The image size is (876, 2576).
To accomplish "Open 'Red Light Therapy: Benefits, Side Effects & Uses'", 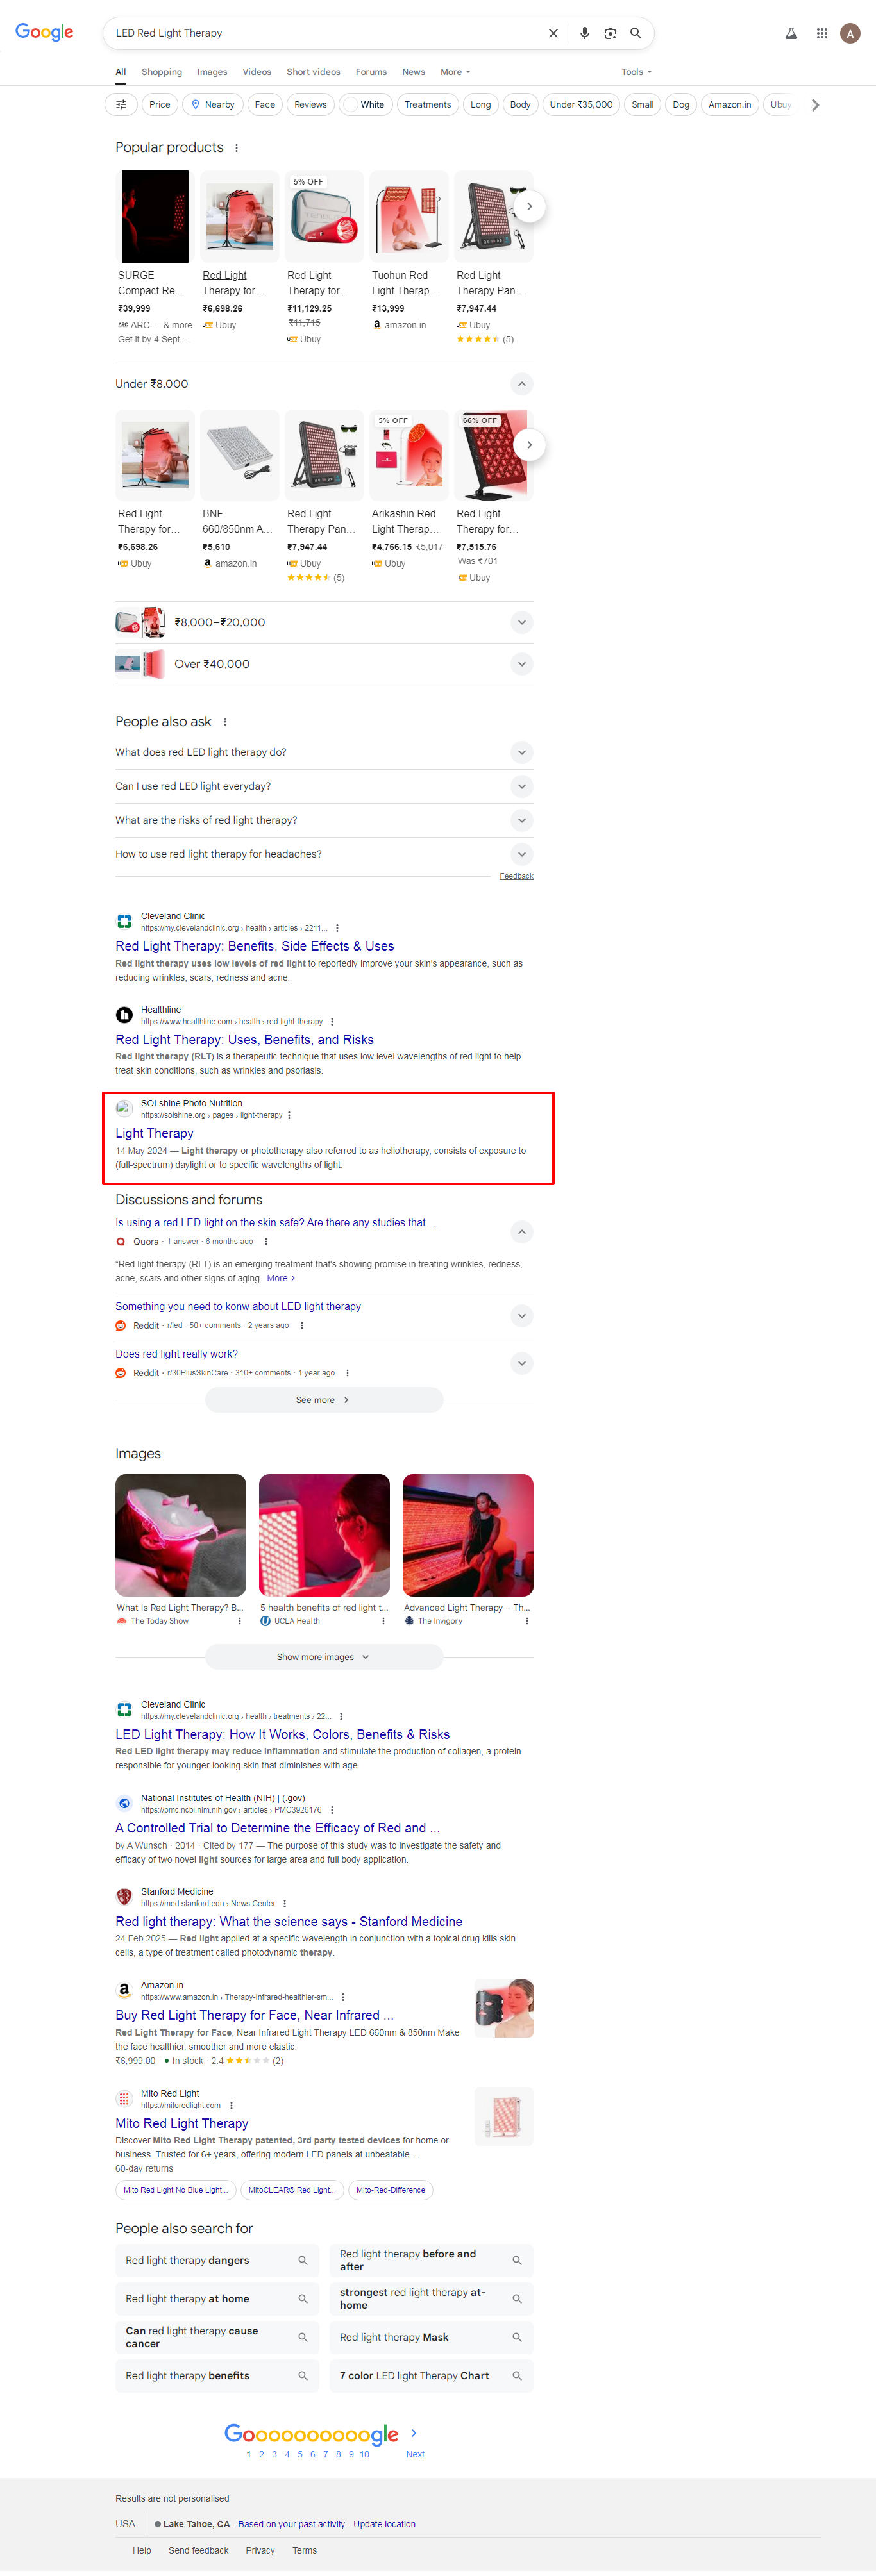I will 254,946.
